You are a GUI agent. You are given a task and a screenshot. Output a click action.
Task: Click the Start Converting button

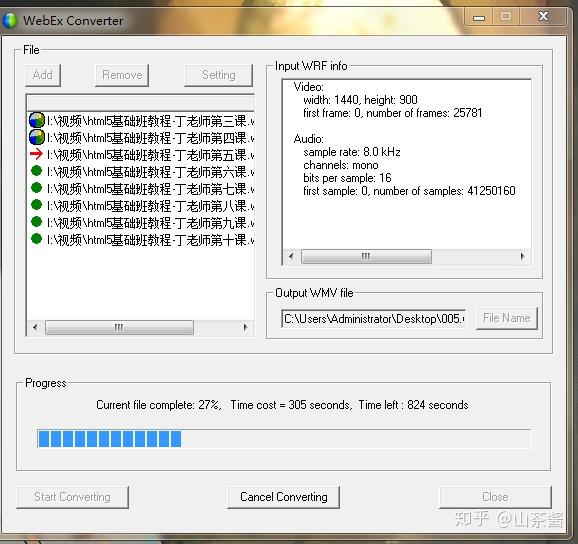[x=72, y=497]
